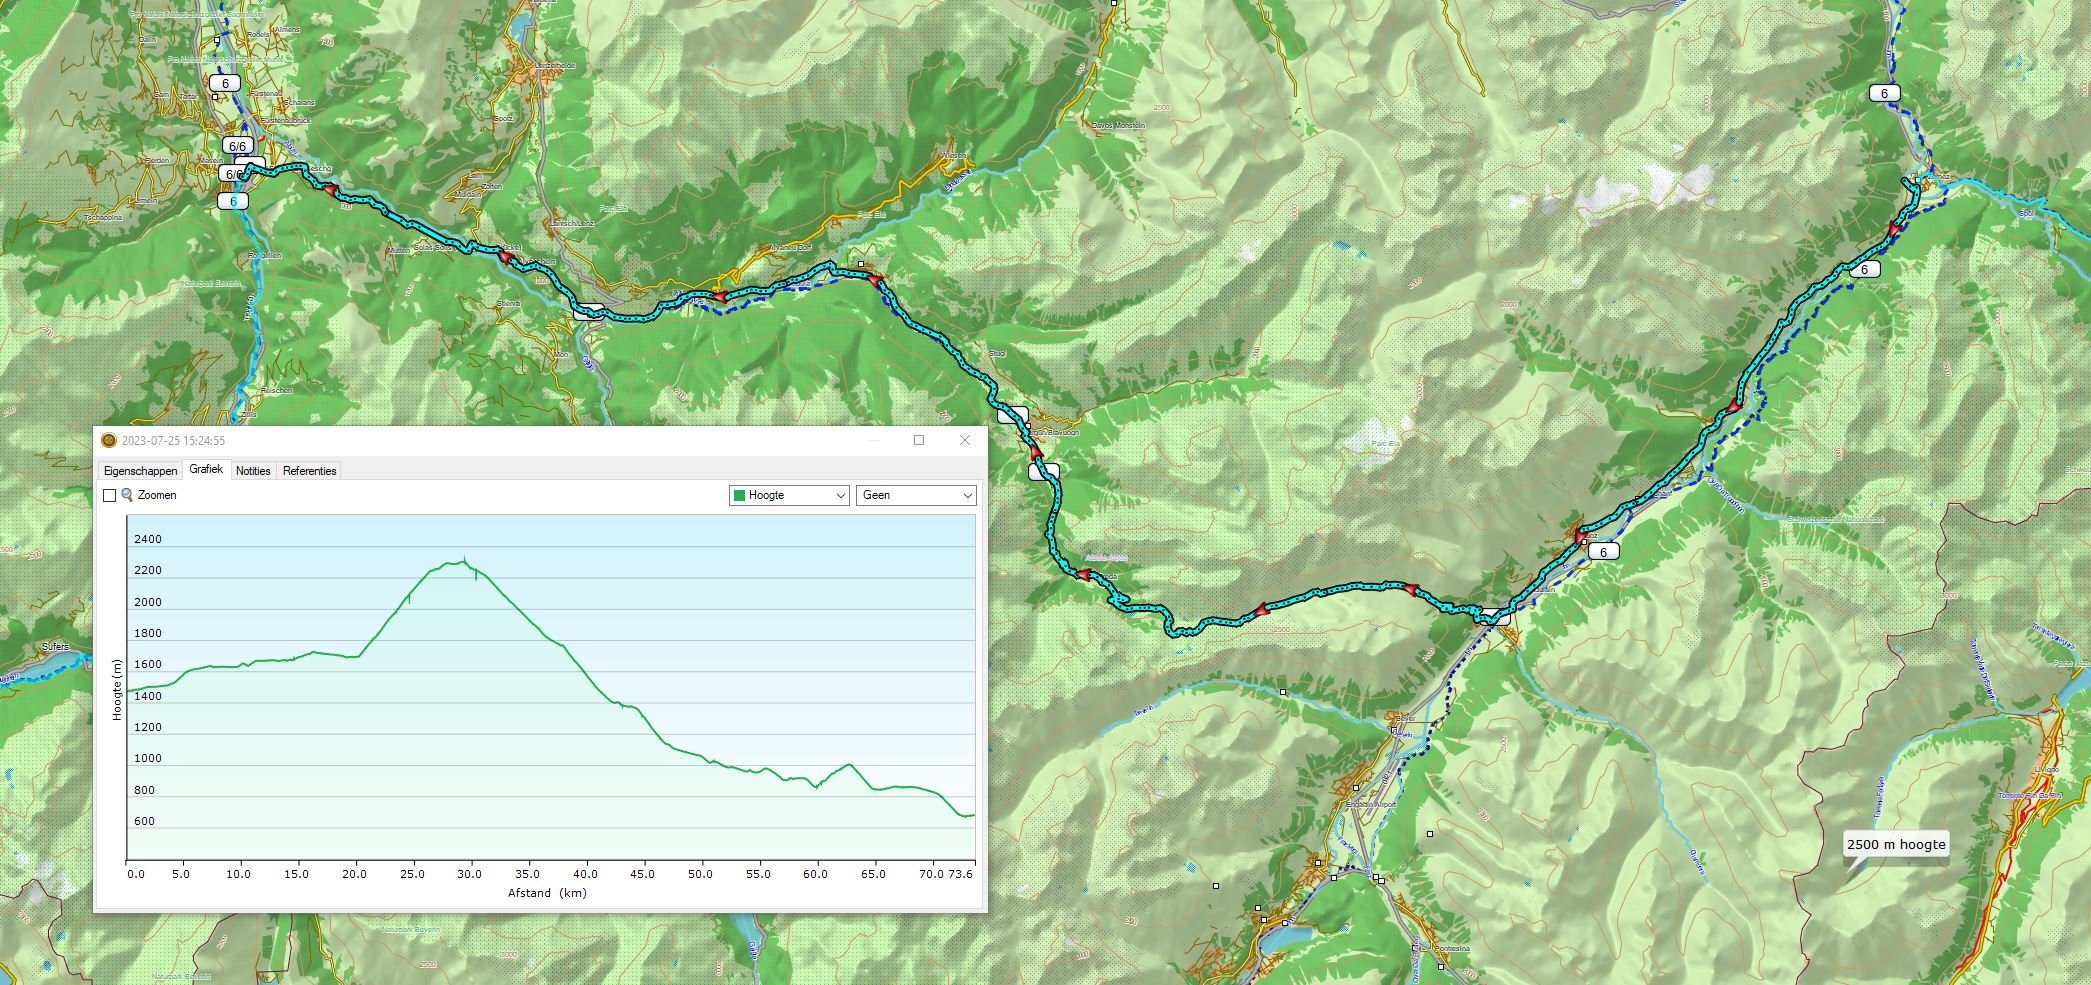Maximize the track graph dialog
Viewport: 2091px width, 985px height.
[919, 440]
